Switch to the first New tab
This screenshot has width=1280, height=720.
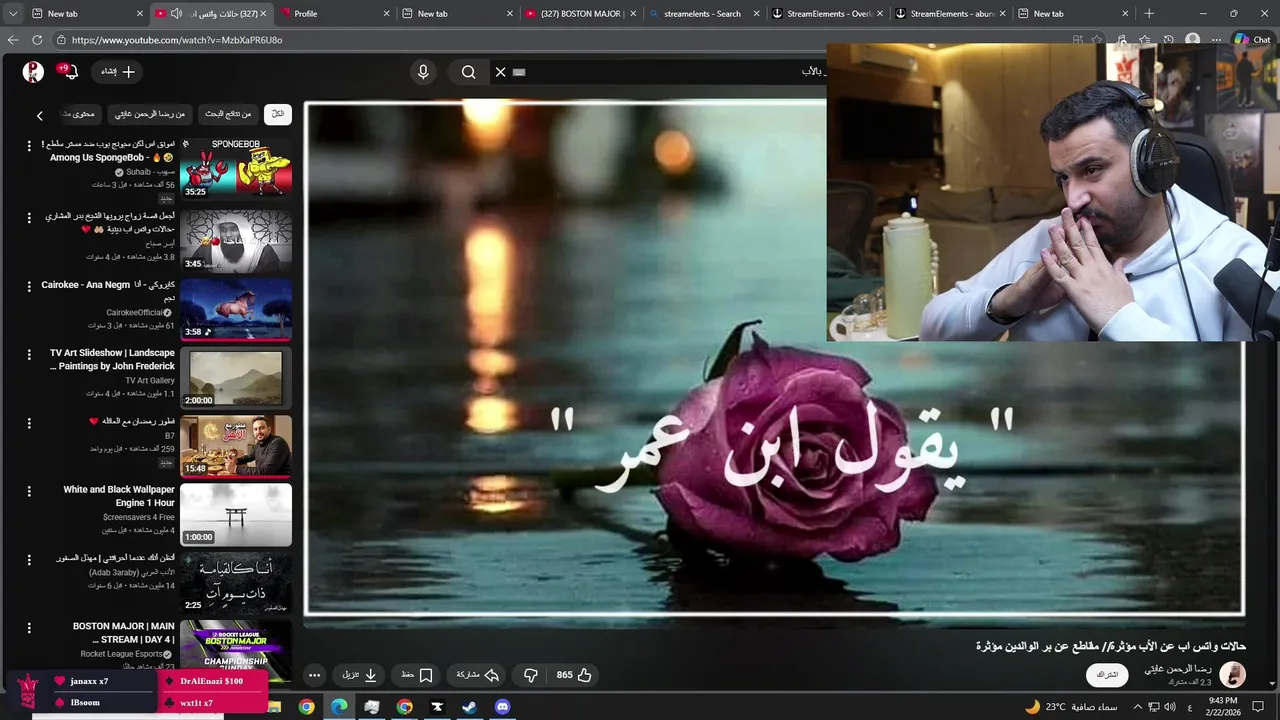pos(85,14)
